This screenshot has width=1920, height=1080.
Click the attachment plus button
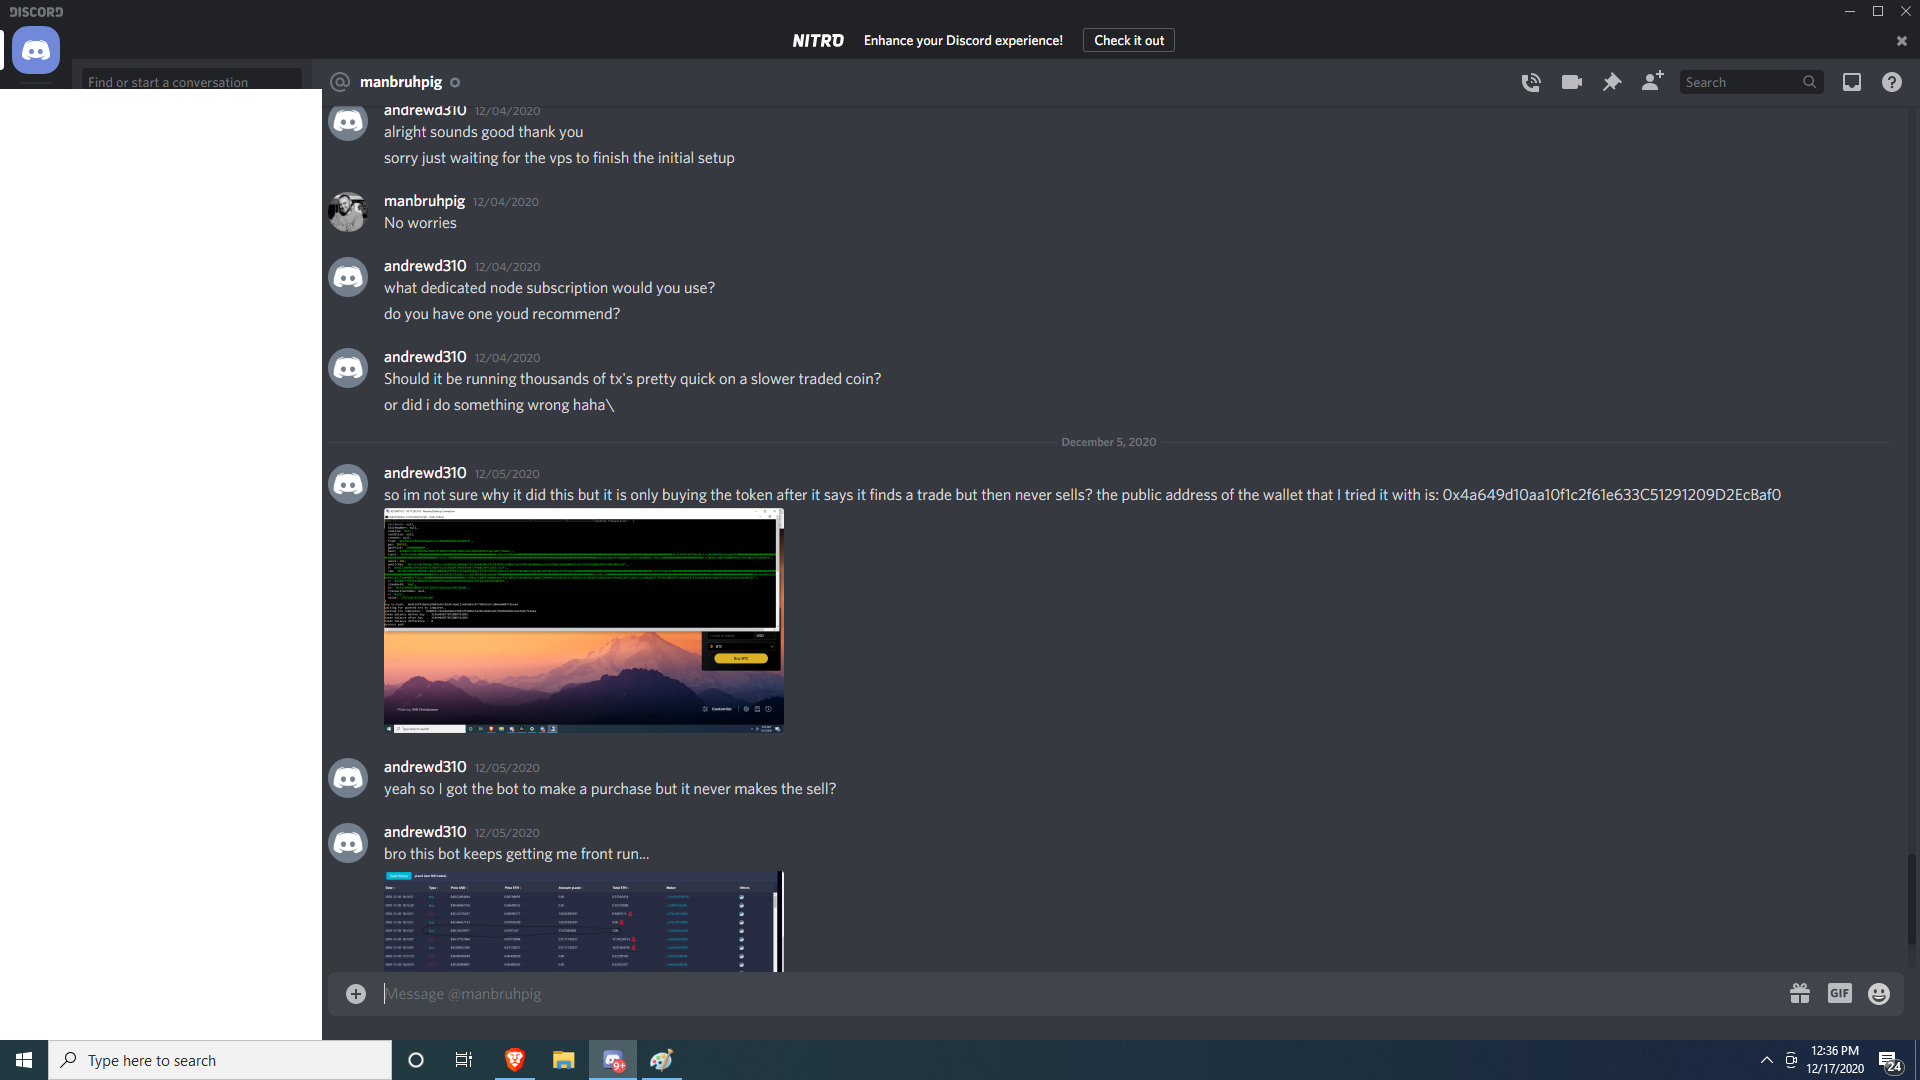point(356,993)
